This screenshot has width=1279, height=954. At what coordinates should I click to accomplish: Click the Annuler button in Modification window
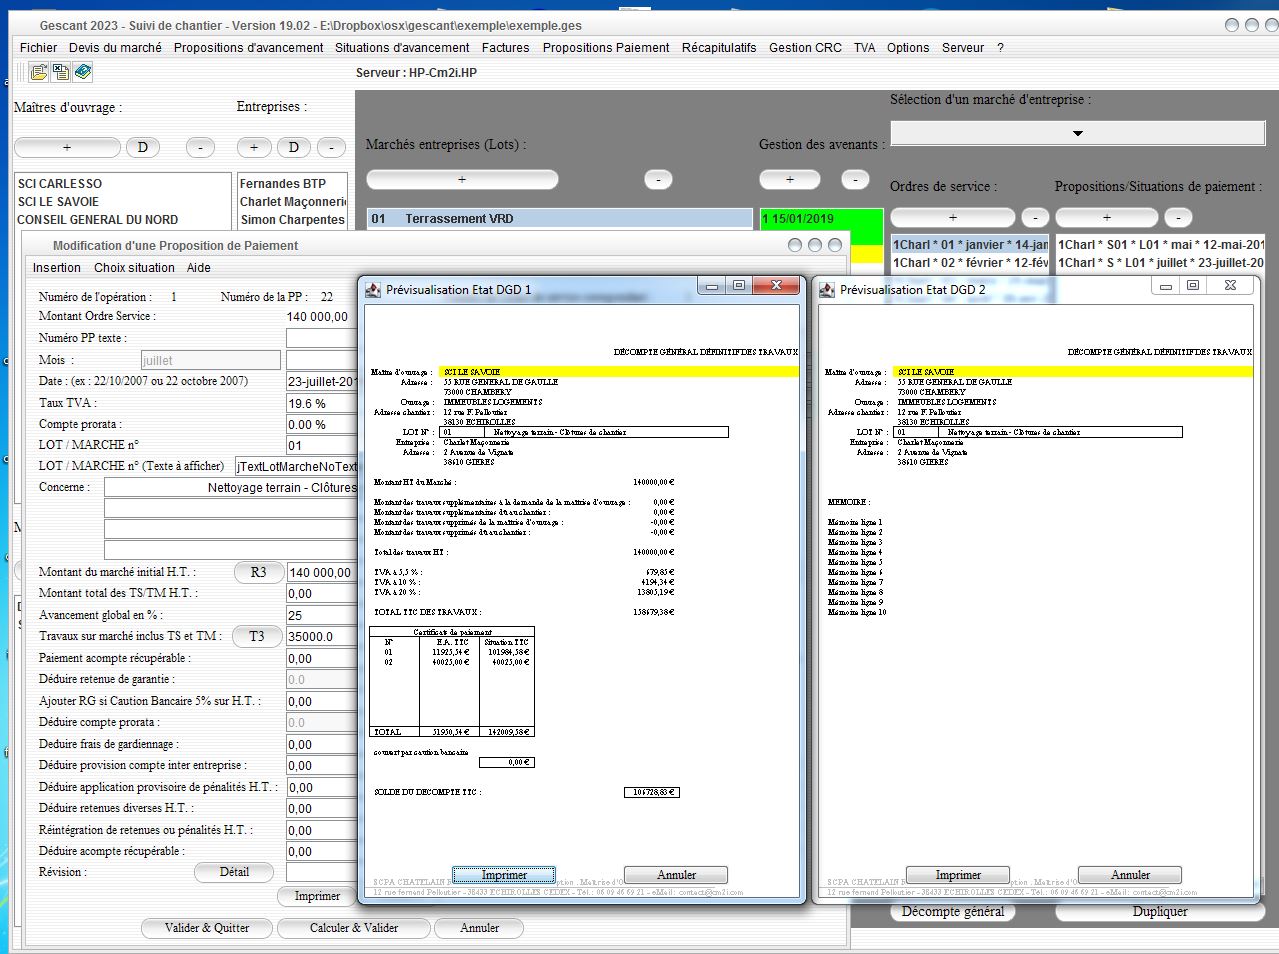pyautogui.click(x=479, y=928)
